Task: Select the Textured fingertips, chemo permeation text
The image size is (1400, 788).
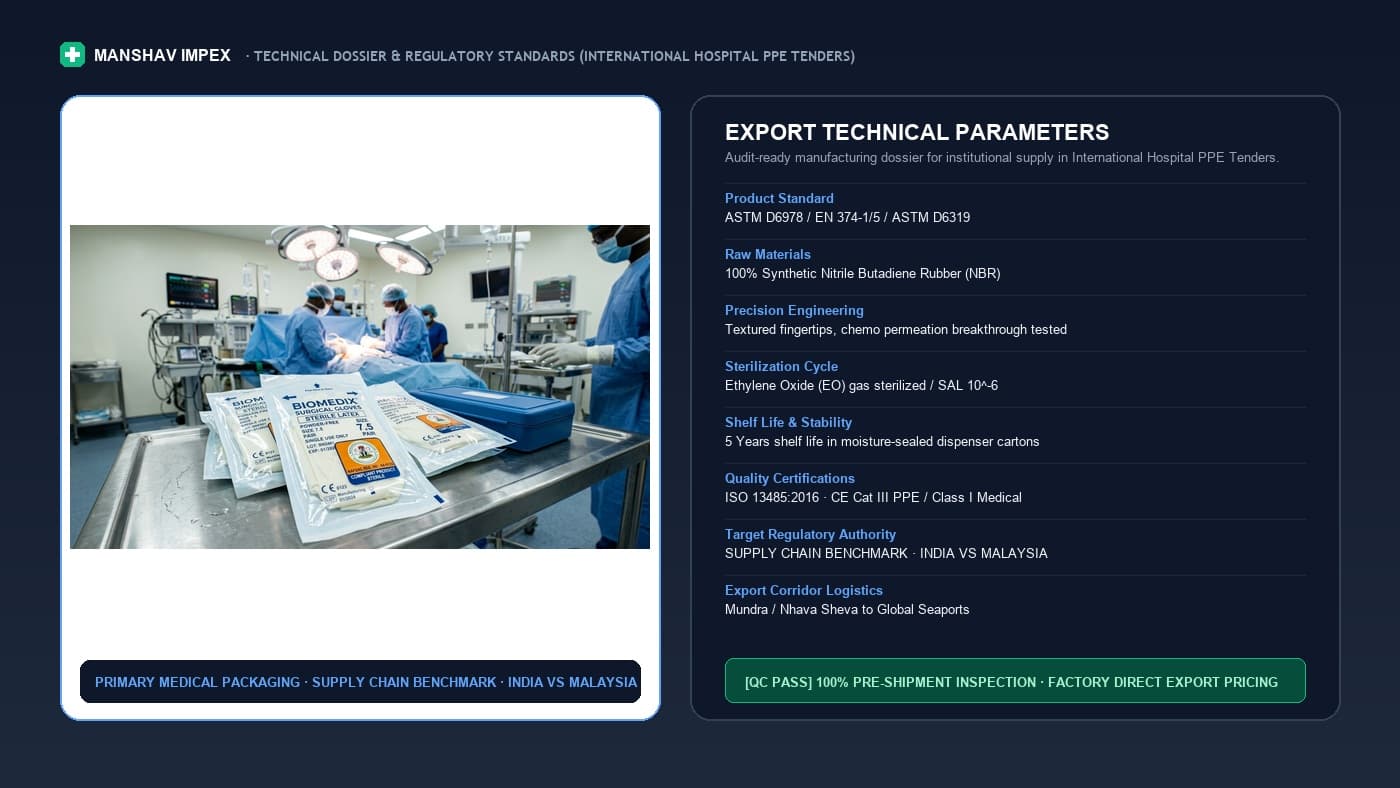Action: pos(896,329)
